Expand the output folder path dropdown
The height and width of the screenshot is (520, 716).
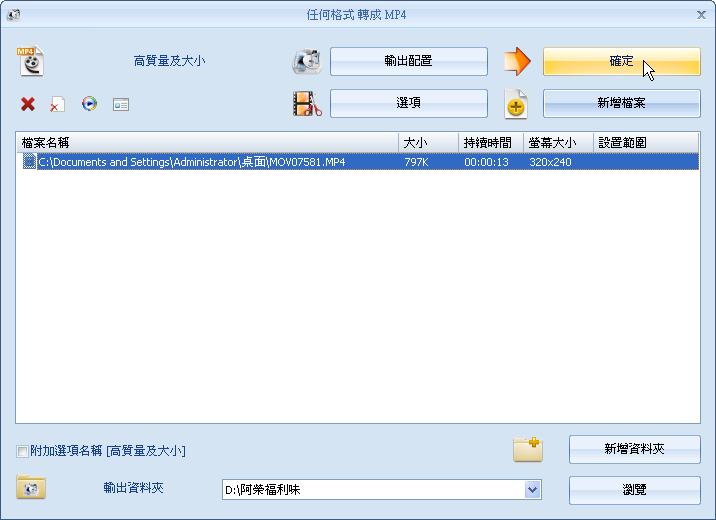click(x=532, y=490)
